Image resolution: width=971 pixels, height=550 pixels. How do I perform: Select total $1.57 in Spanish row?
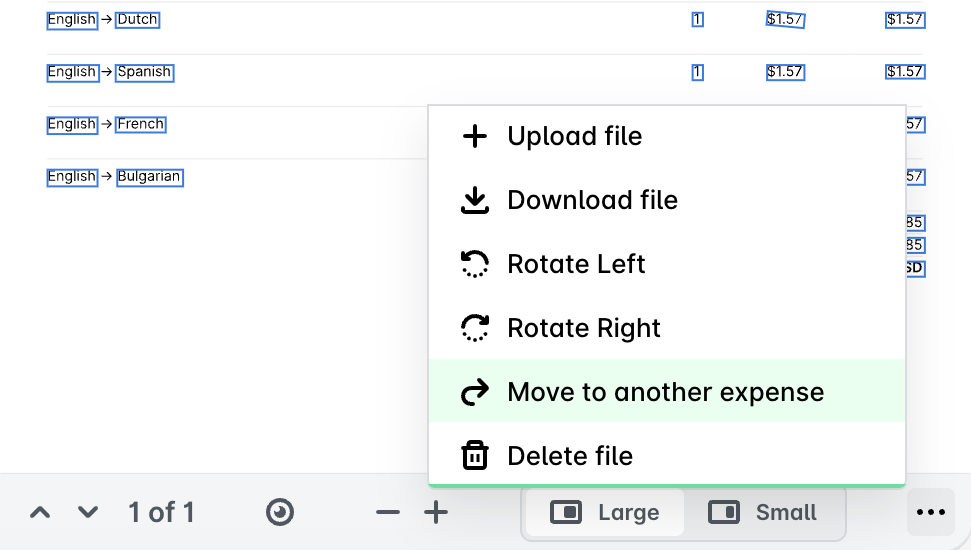click(x=905, y=72)
